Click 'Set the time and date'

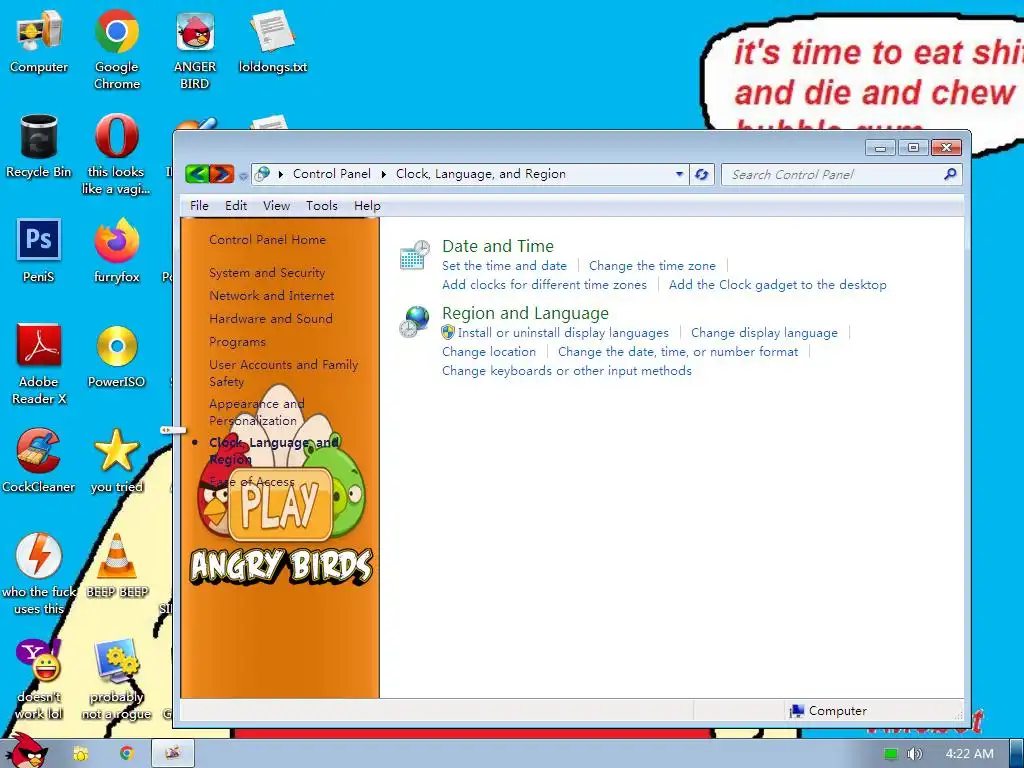(x=504, y=266)
